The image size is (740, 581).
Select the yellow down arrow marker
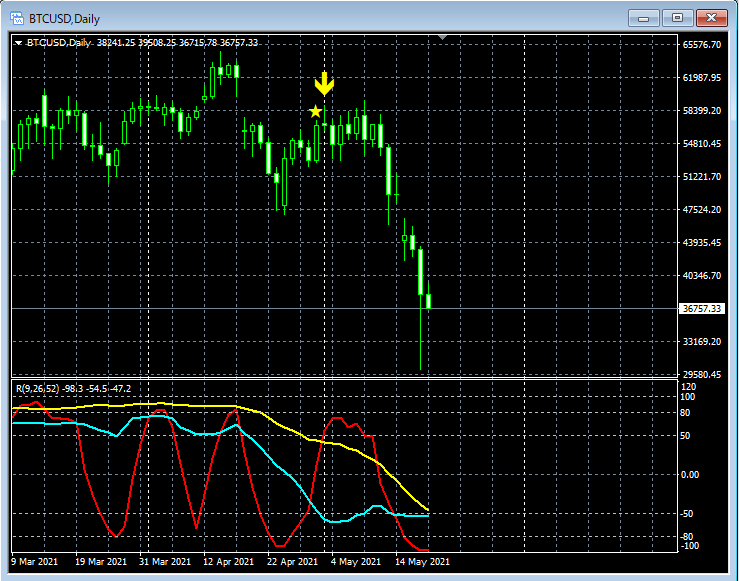[x=324, y=84]
